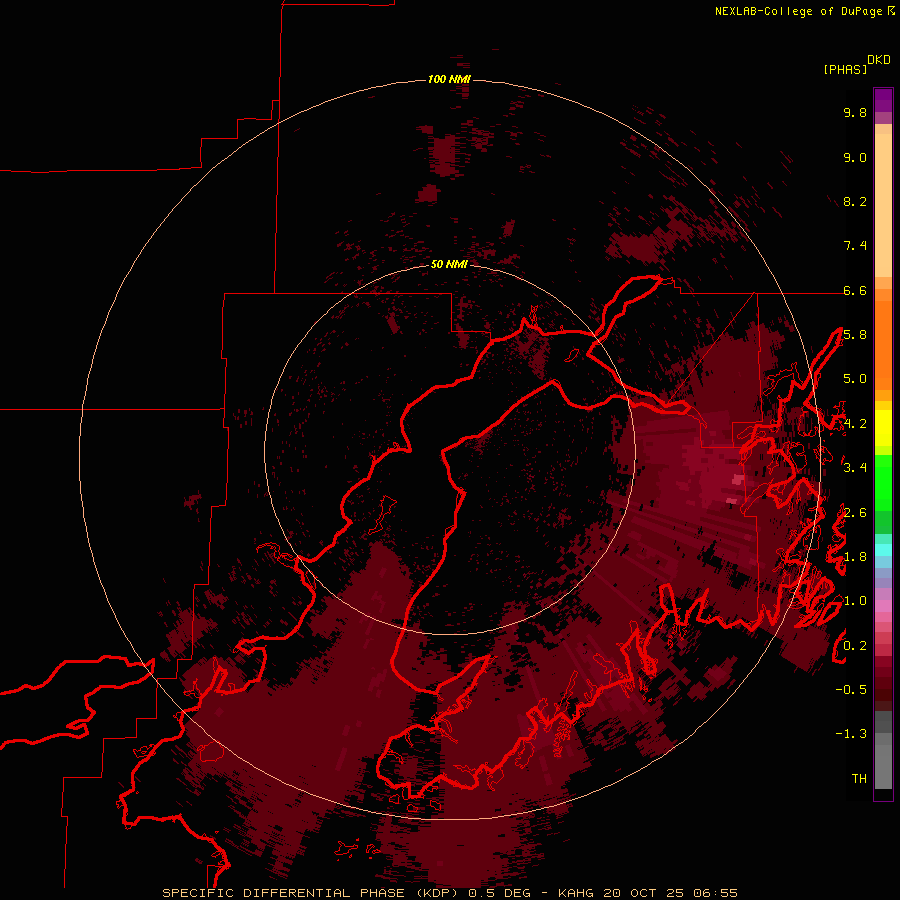Viewport: 900px width, 900px height.
Task: Click the yellow segment of the color bar
Action: pos(883,428)
